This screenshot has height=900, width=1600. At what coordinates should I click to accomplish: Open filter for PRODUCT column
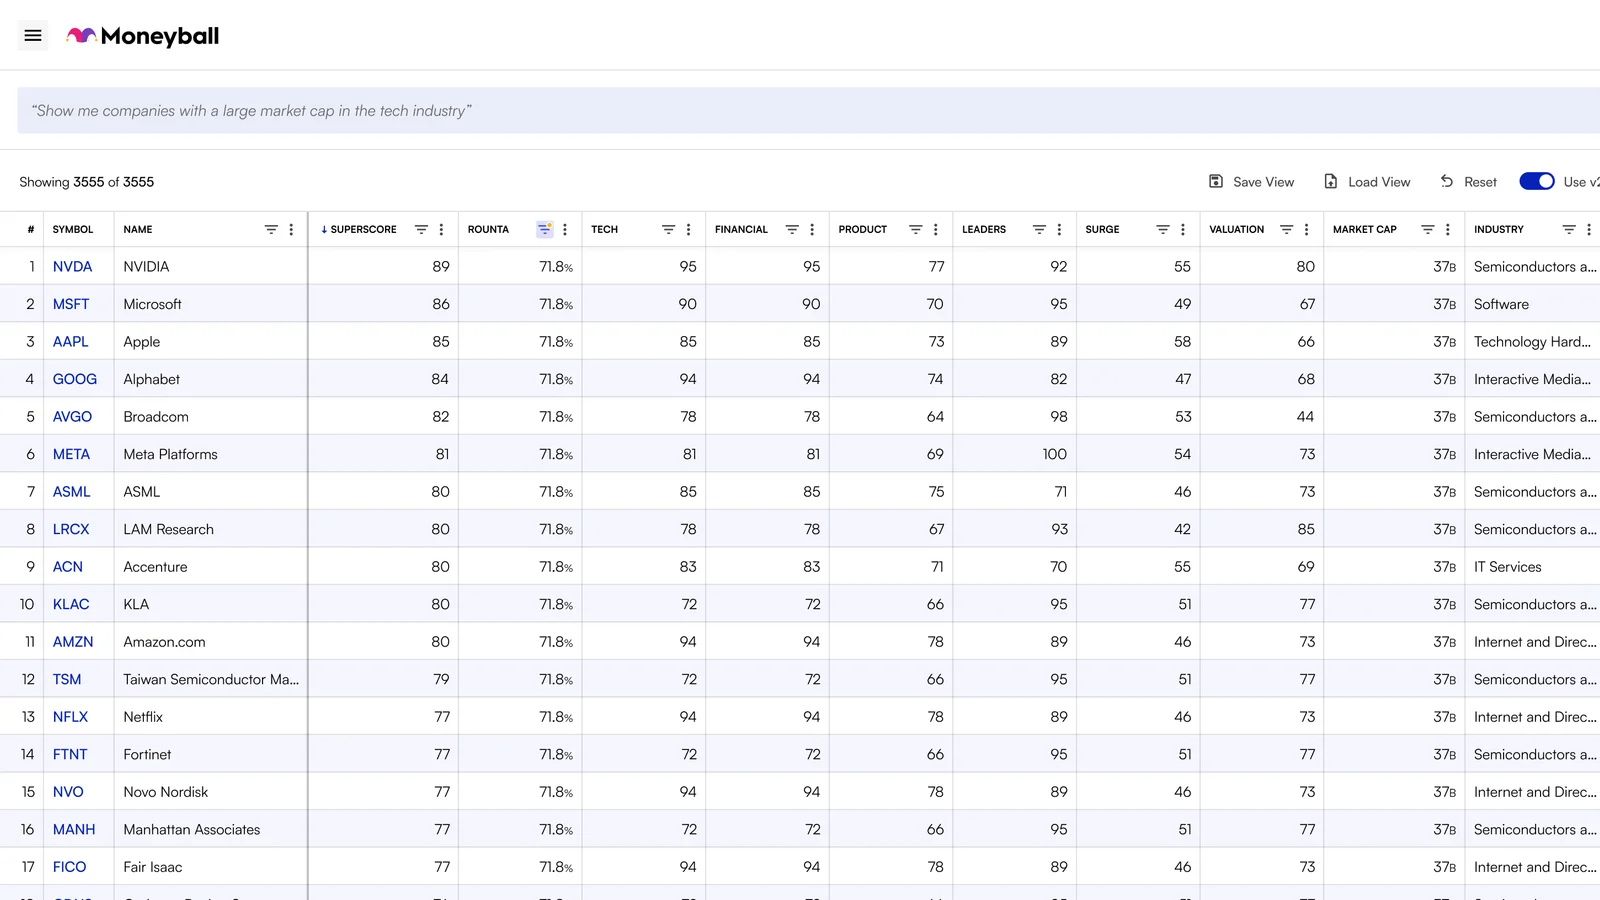point(915,230)
